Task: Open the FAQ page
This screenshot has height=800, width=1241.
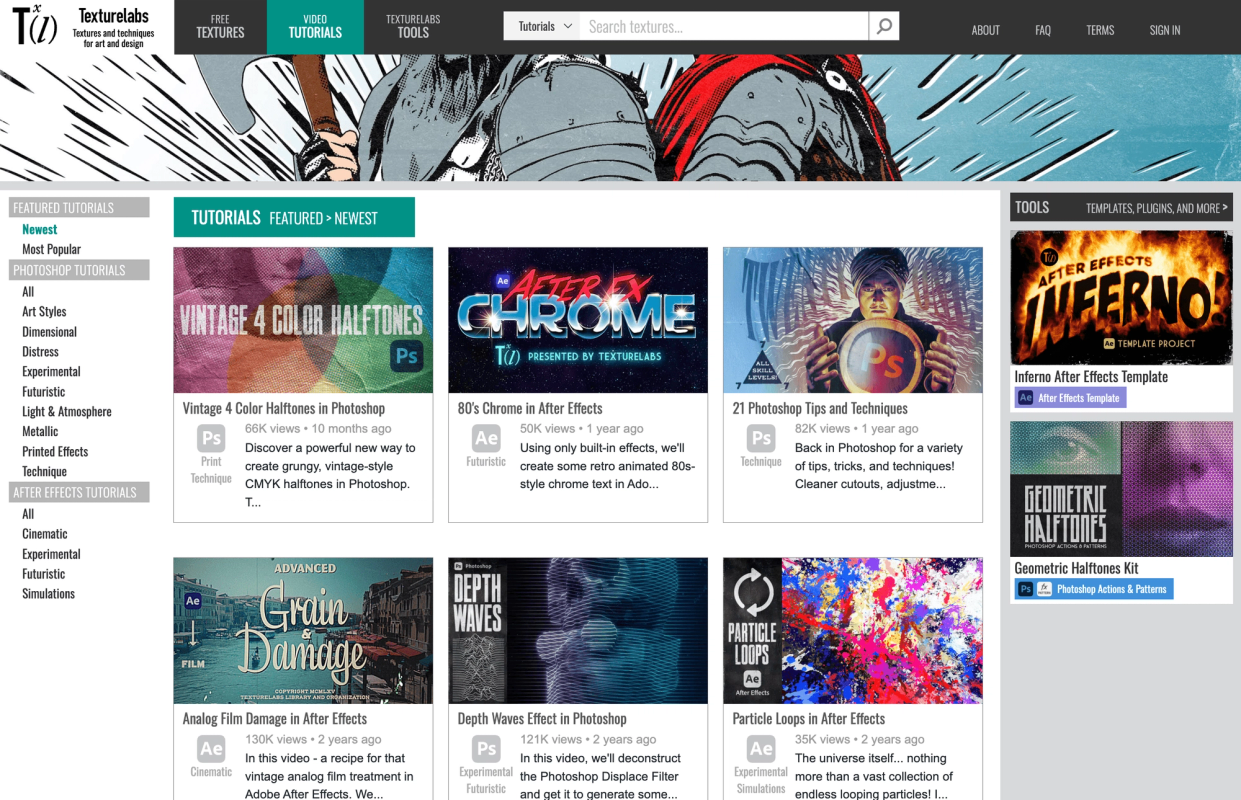Action: click(1043, 30)
